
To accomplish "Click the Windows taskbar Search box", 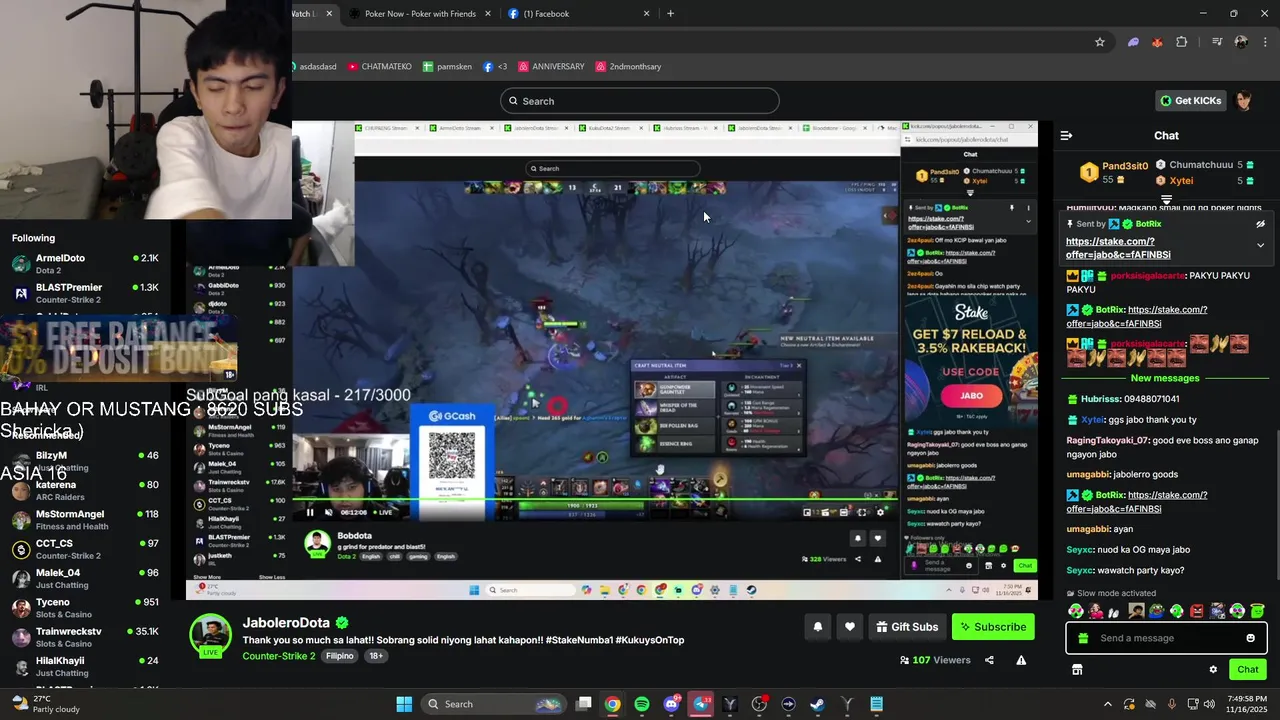I will 493,704.
